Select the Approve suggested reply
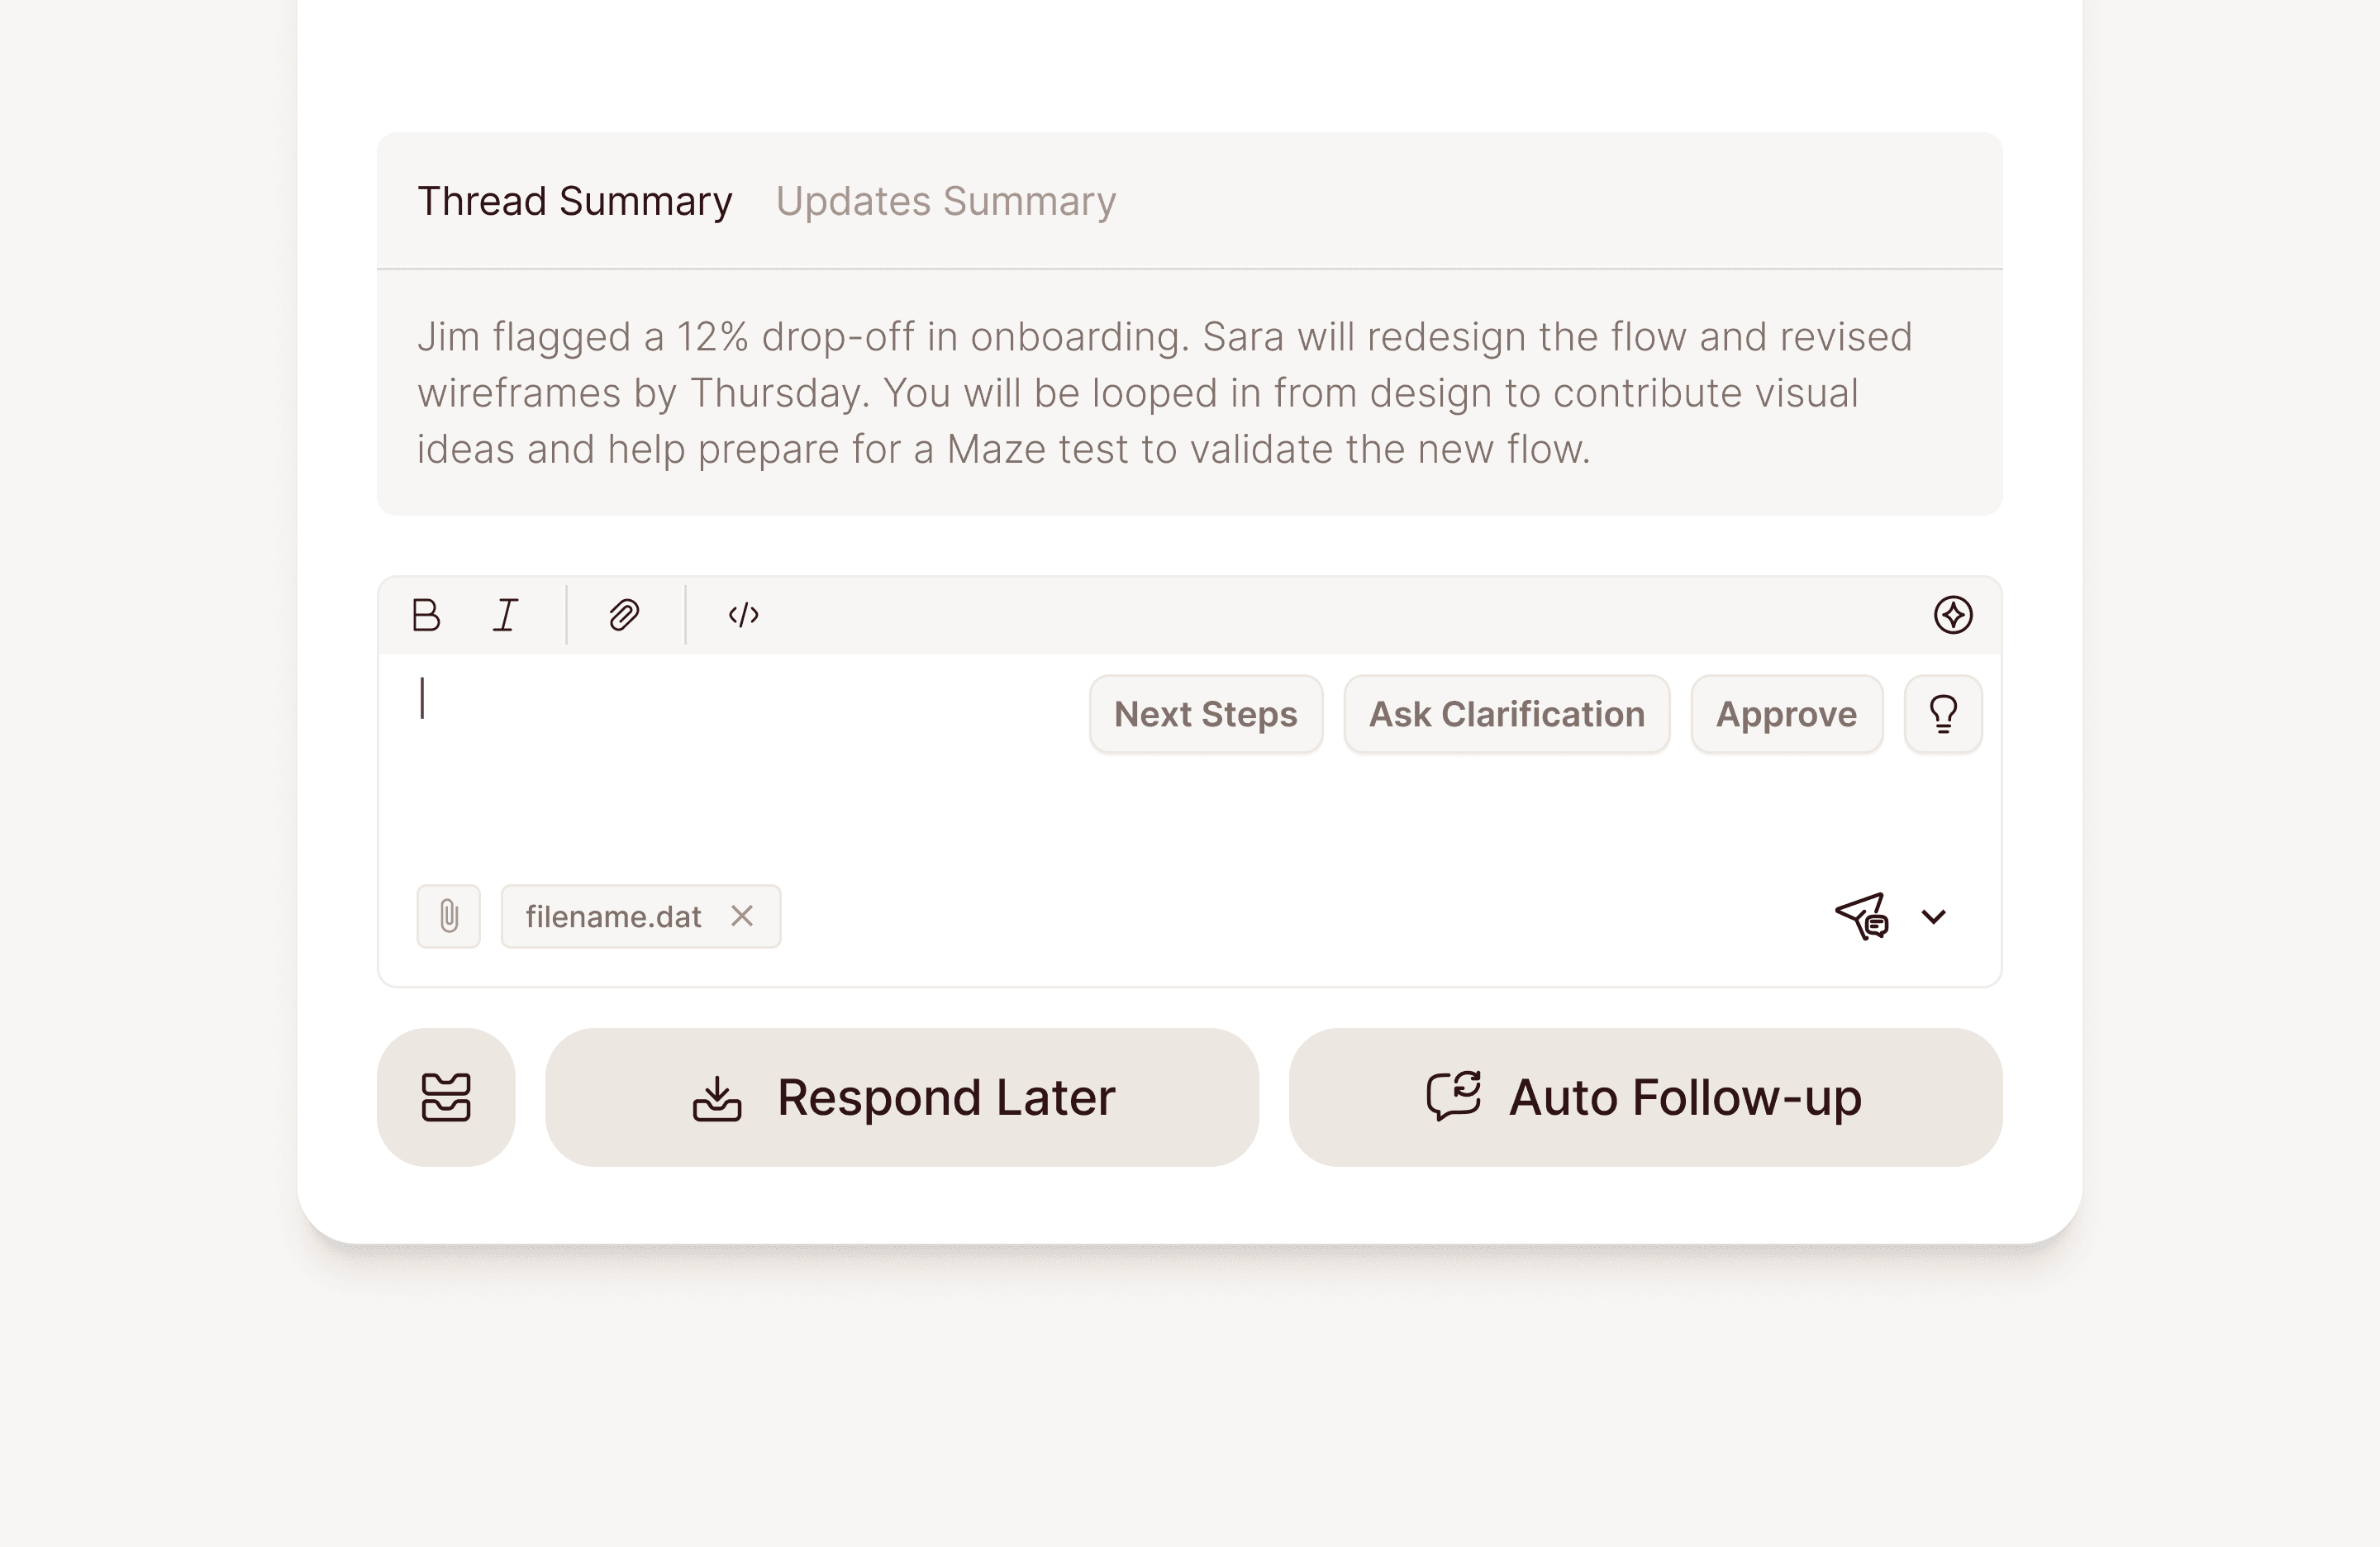2380x1547 pixels. point(1786,713)
